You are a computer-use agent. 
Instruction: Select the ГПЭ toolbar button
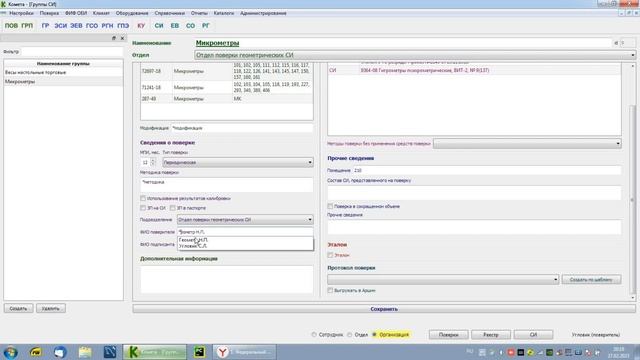[x=123, y=25]
